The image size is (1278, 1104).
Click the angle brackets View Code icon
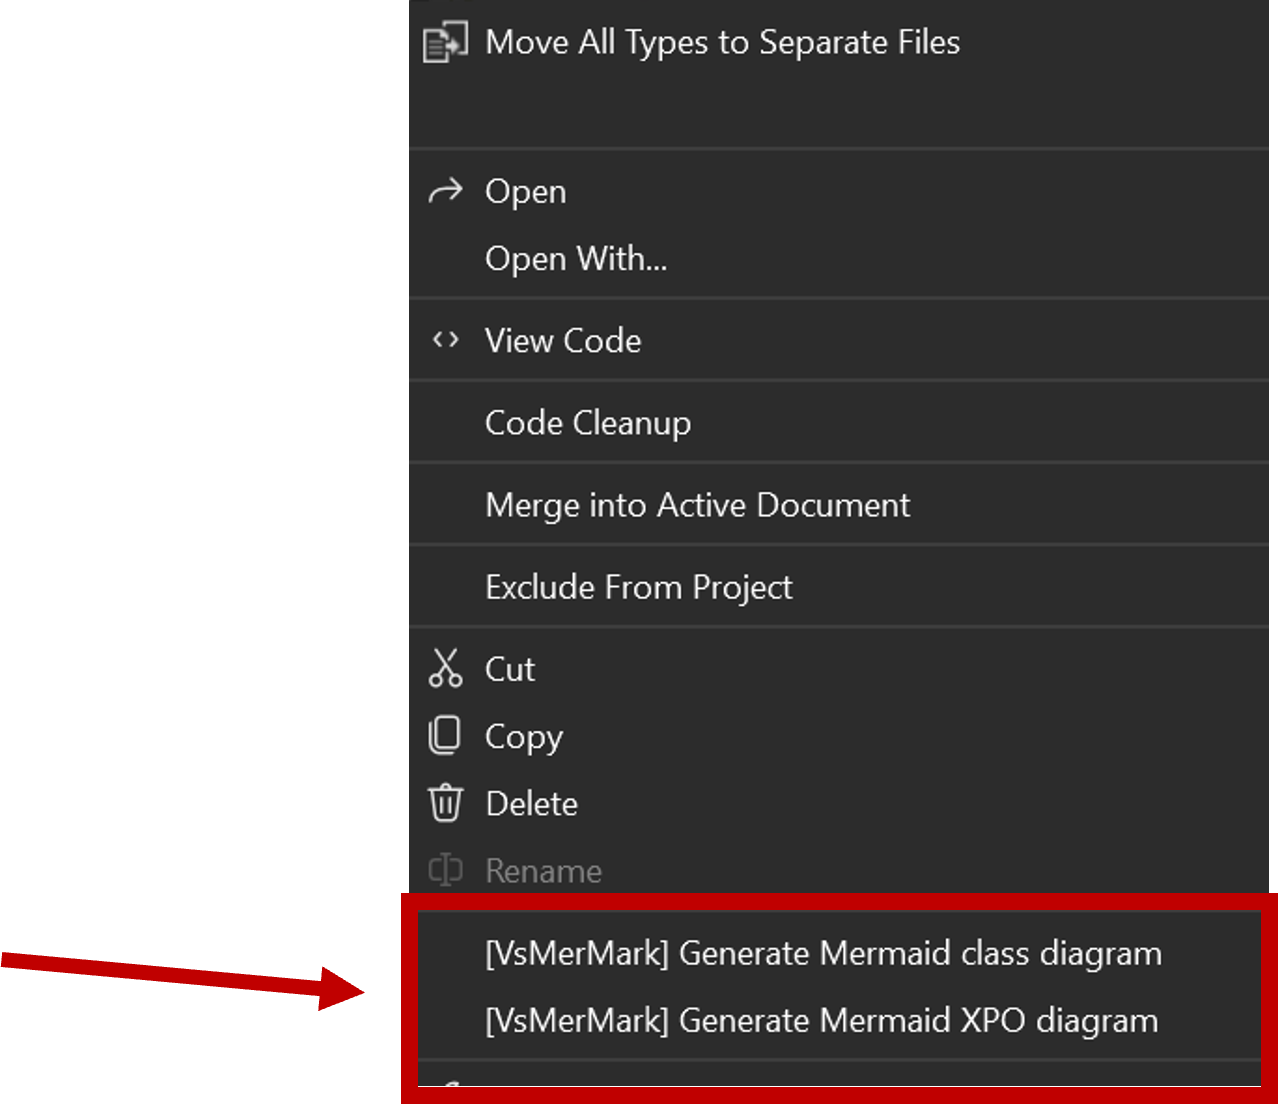tap(444, 340)
